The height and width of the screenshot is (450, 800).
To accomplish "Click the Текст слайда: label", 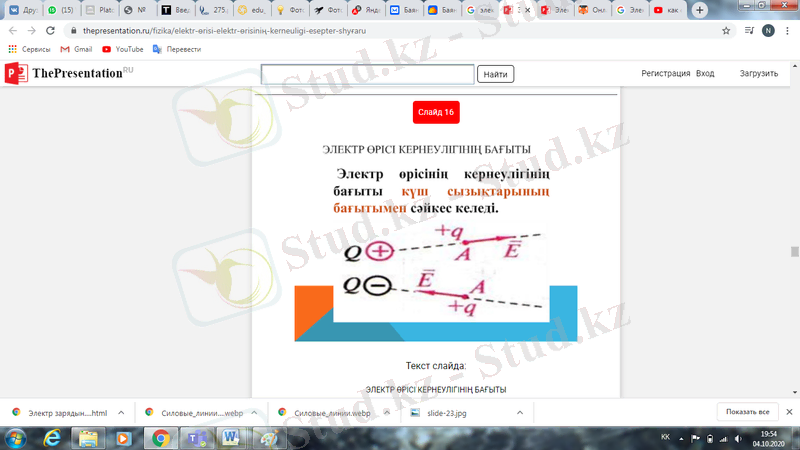I will (x=436, y=366).
